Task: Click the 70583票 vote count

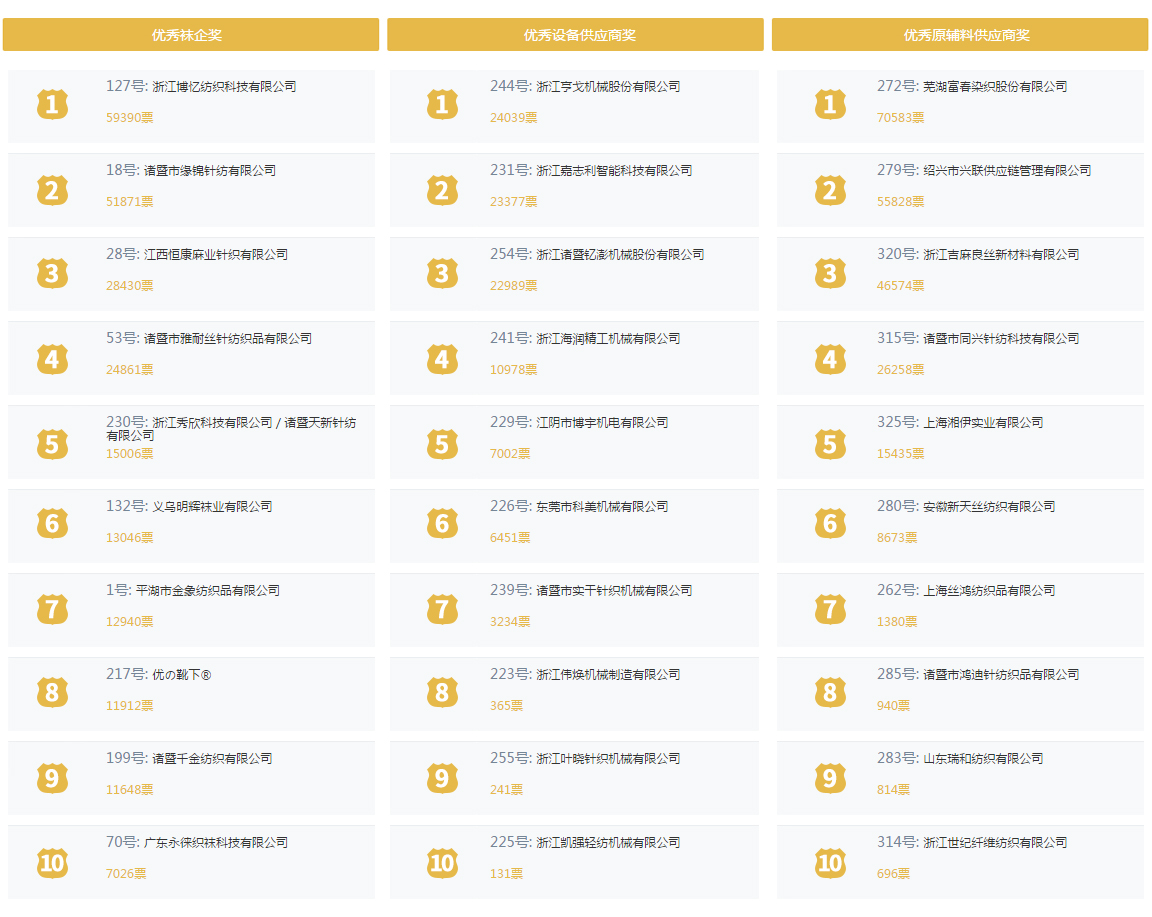Action: point(900,118)
